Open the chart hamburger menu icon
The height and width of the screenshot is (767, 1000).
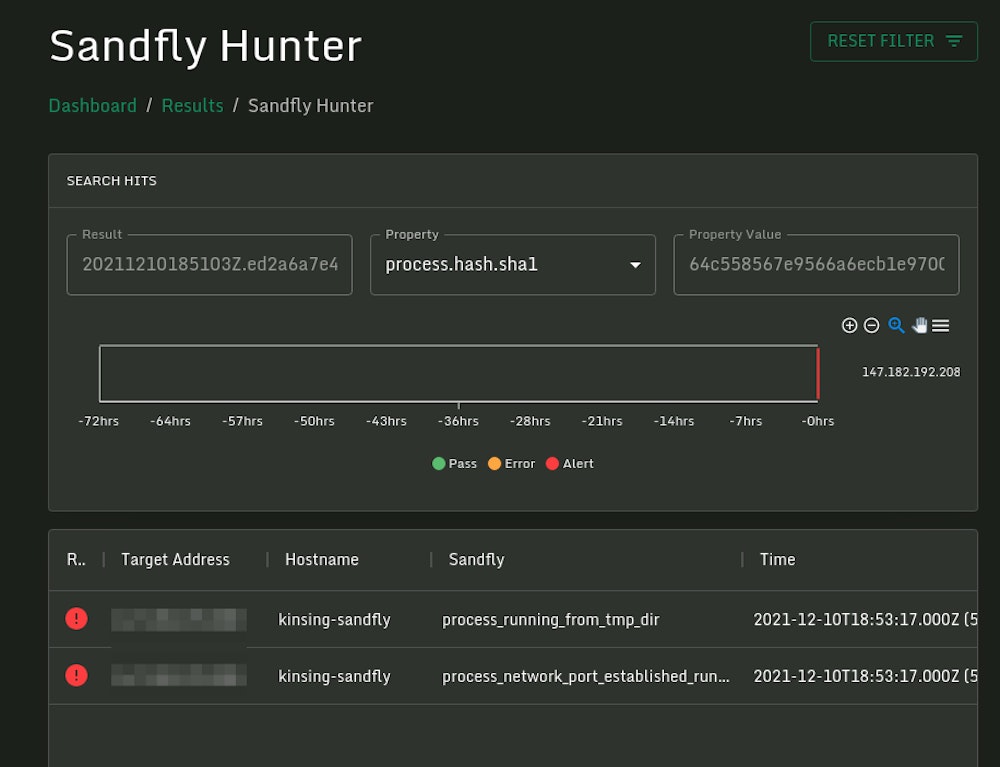tap(941, 325)
